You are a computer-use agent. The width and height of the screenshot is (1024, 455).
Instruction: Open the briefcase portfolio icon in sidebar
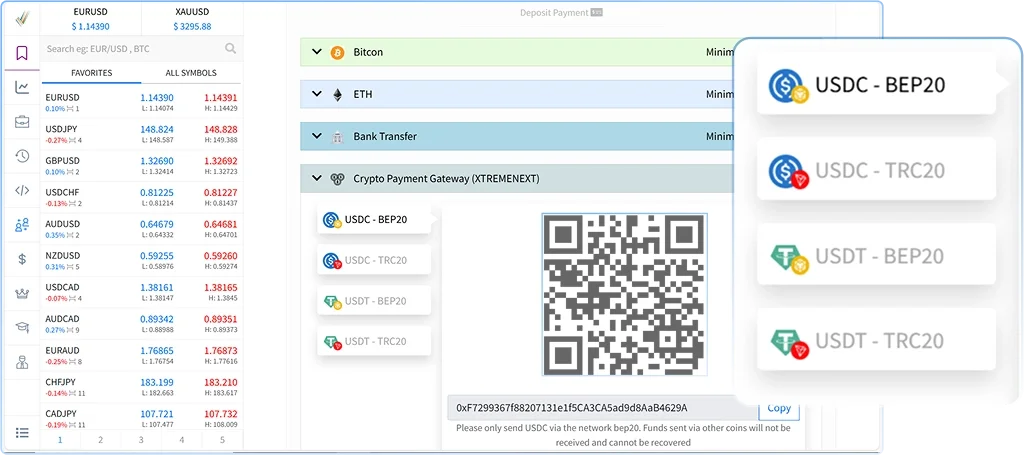(x=22, y=121)
